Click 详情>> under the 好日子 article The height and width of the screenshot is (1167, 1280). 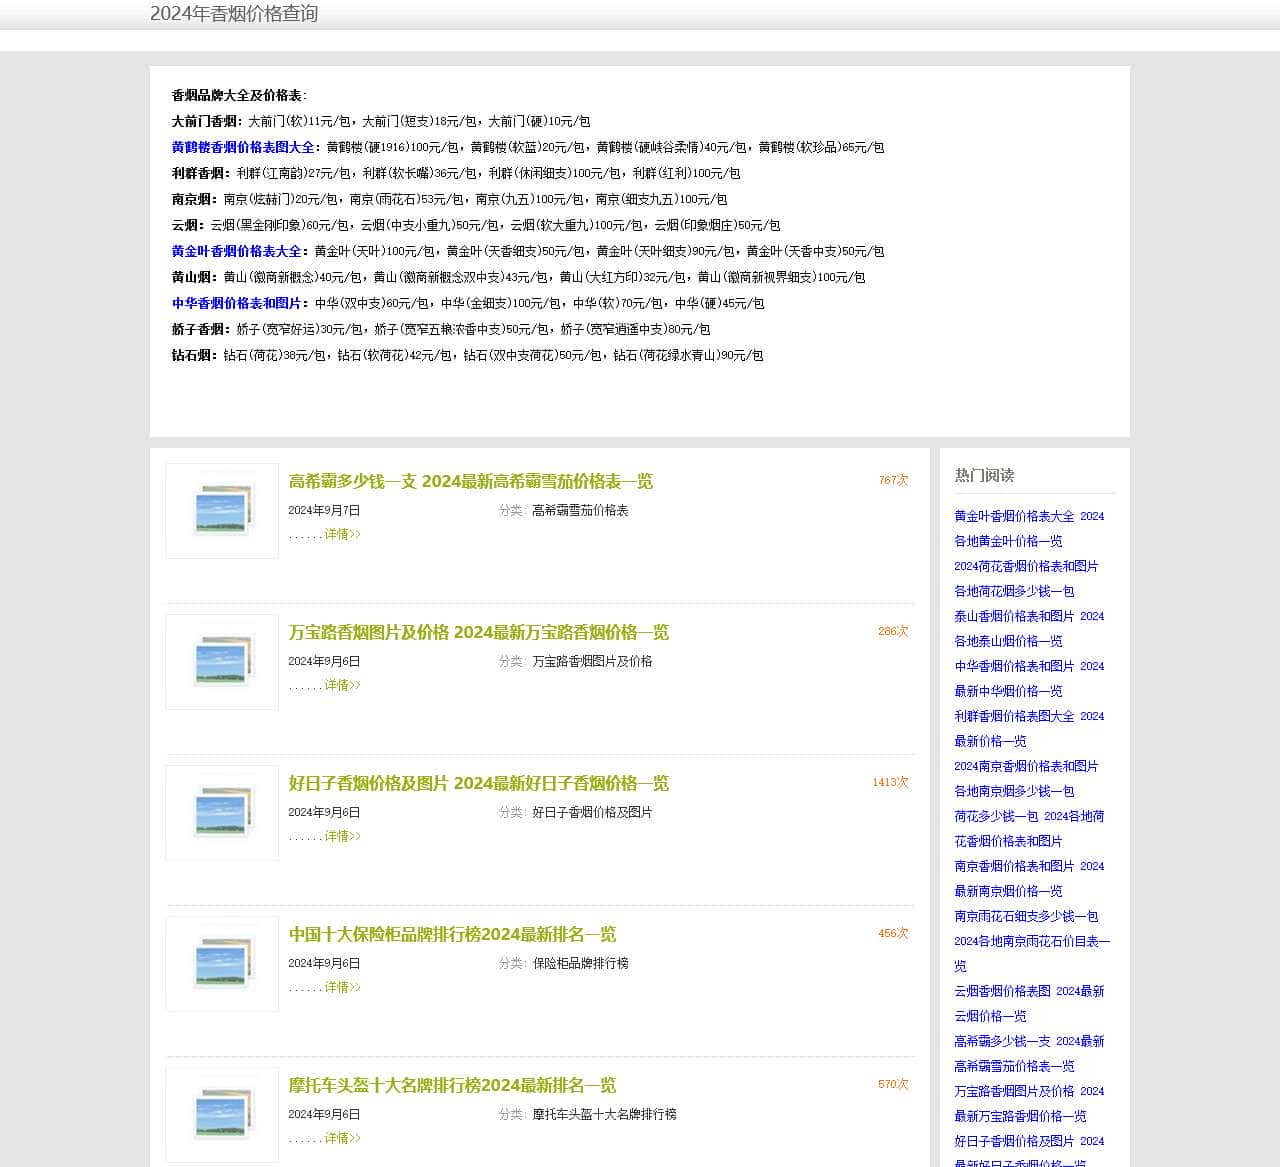[x=342, y=836]
